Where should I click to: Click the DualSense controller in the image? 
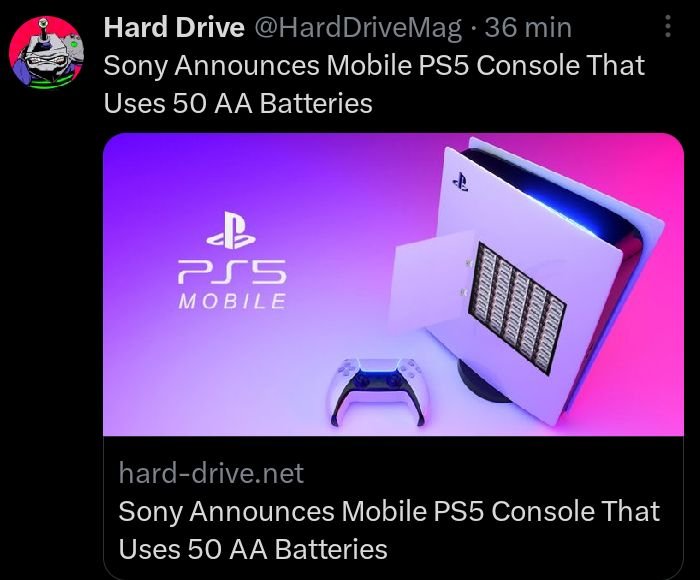[377, 390]
